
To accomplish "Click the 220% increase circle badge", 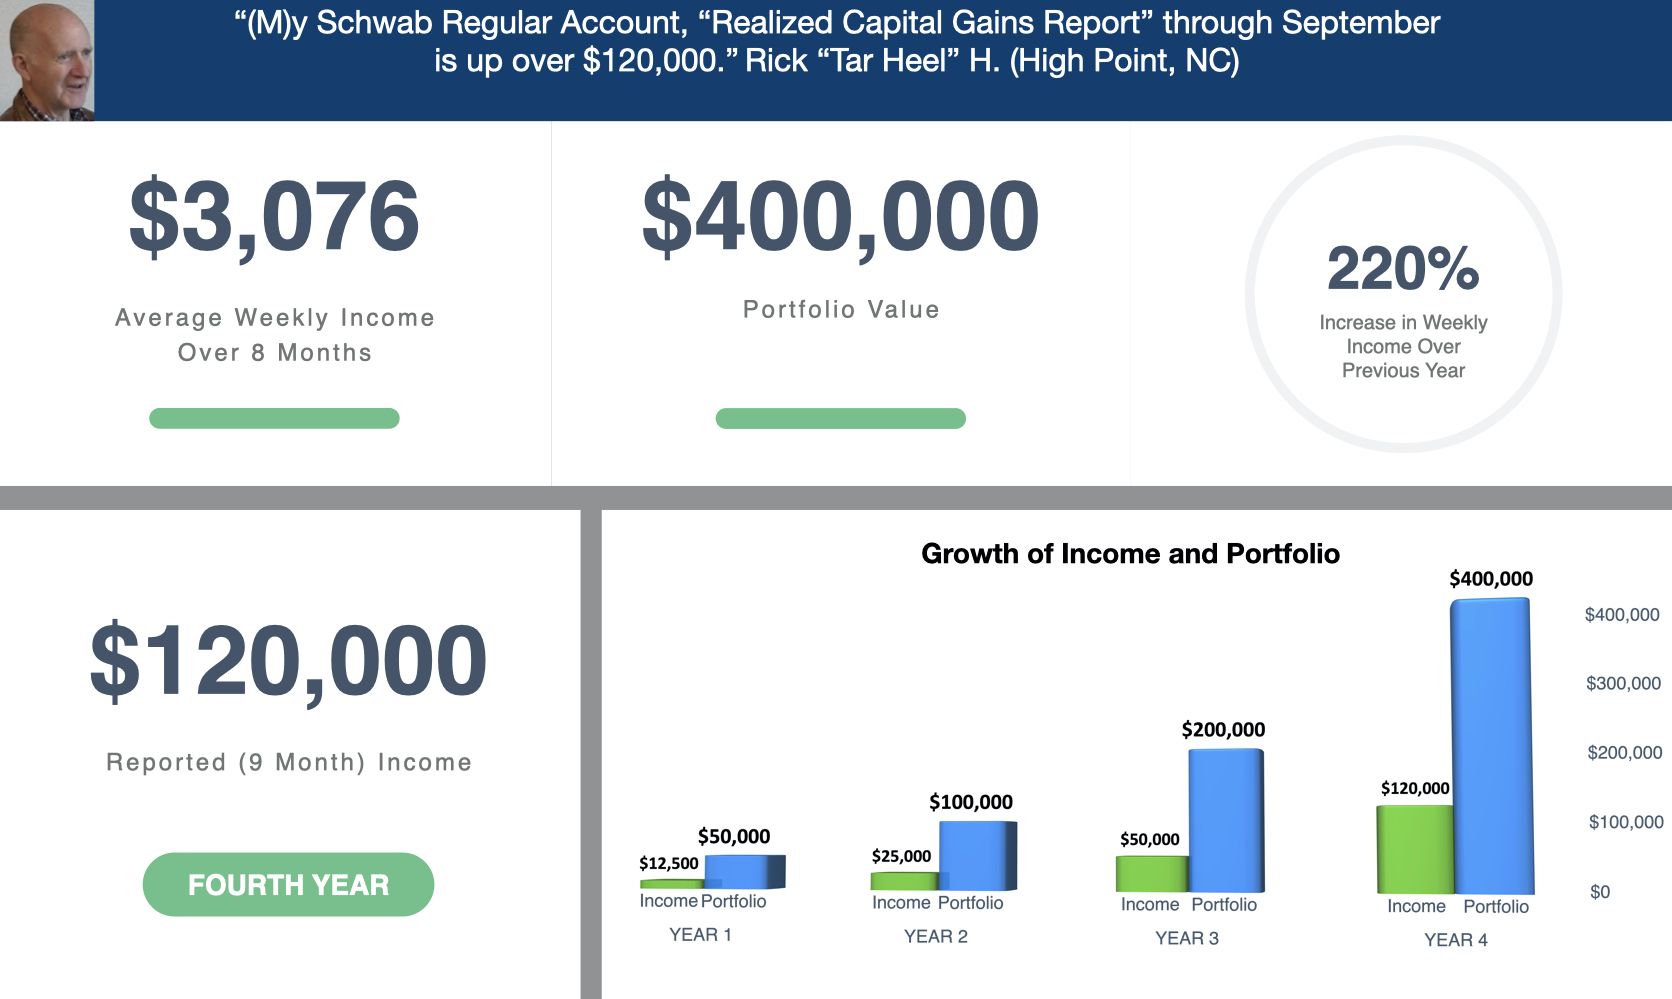I will [x=1403, y=294].
